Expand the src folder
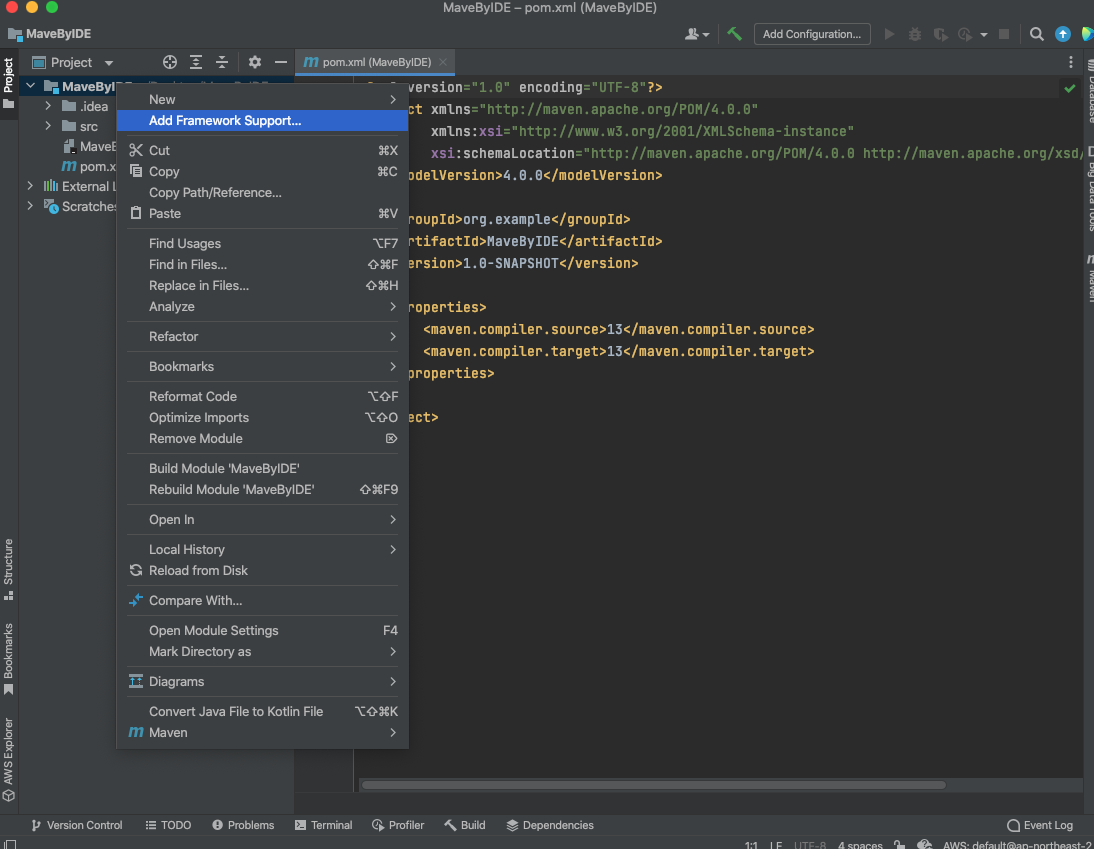The height and width of the screenshot is (849, 1094). point(48,126)
